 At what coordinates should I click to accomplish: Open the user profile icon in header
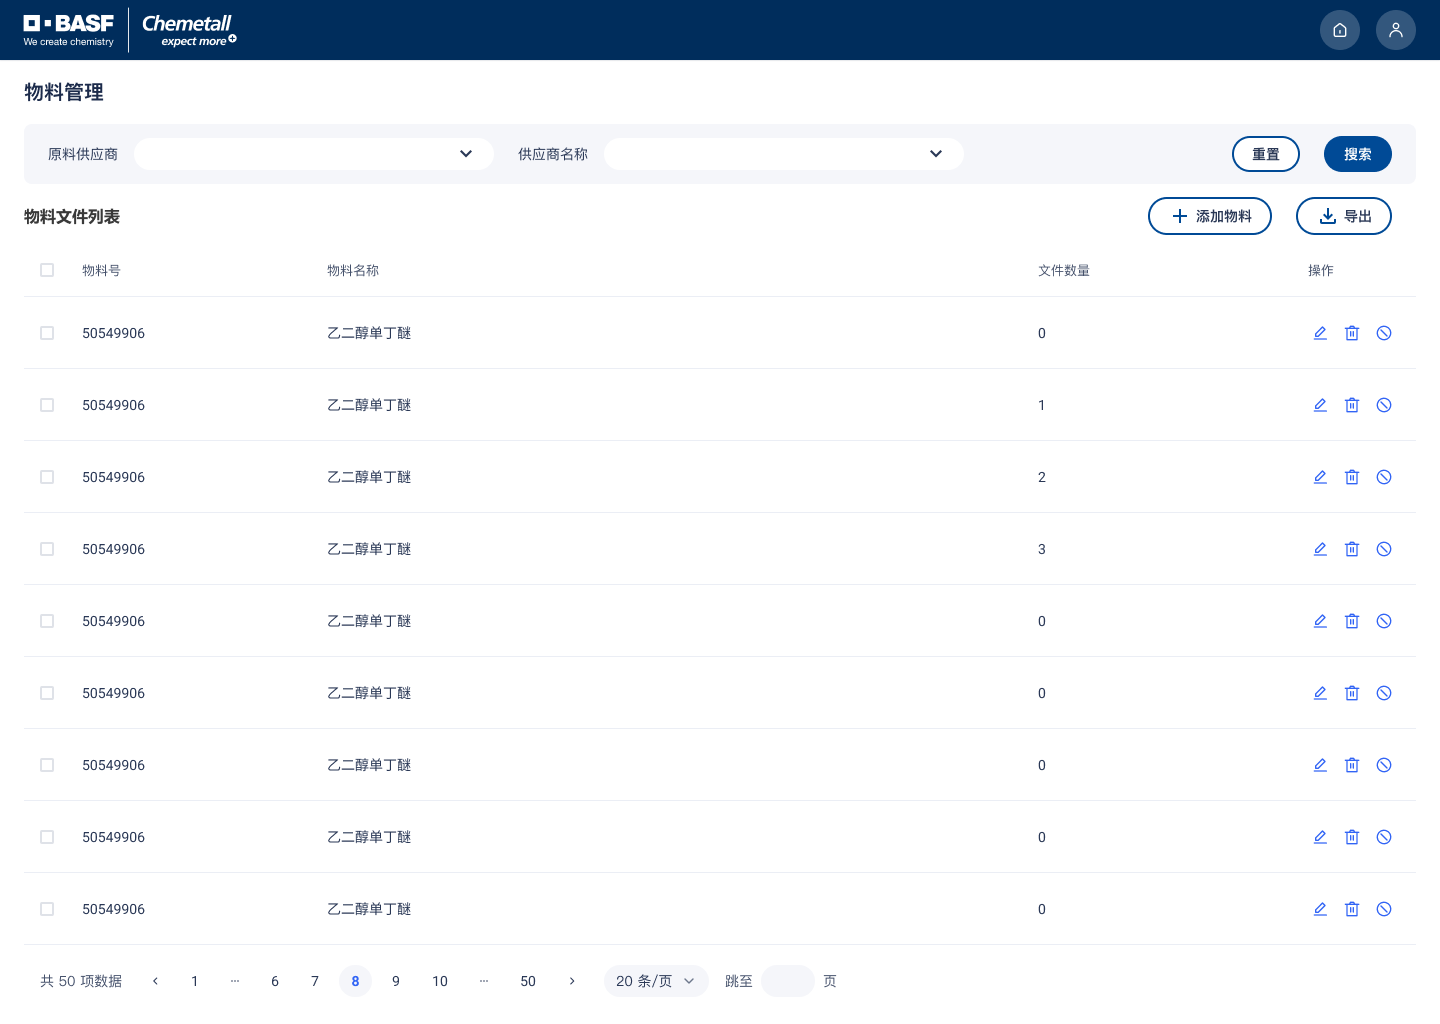coord(1396,30)
